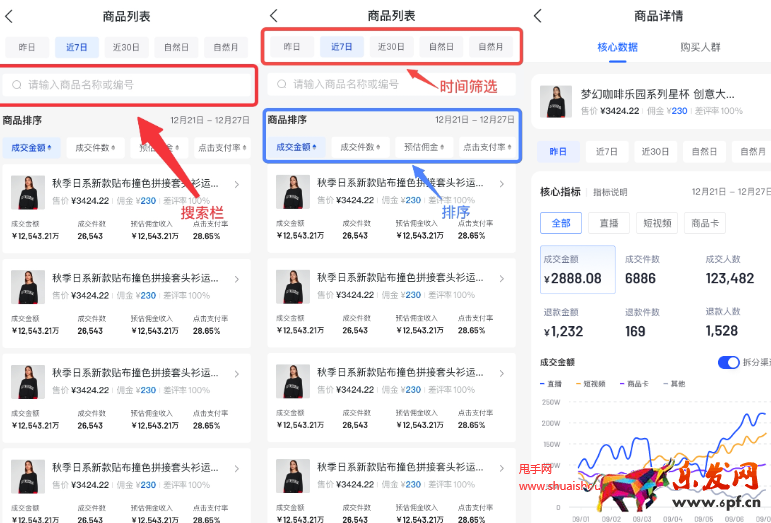Click the 梦幻咖啡乐园系列星杯 product title
Image resolution: width=771 pixels, height=523 pixels.
pyautogui.click(x=657, y=94)
